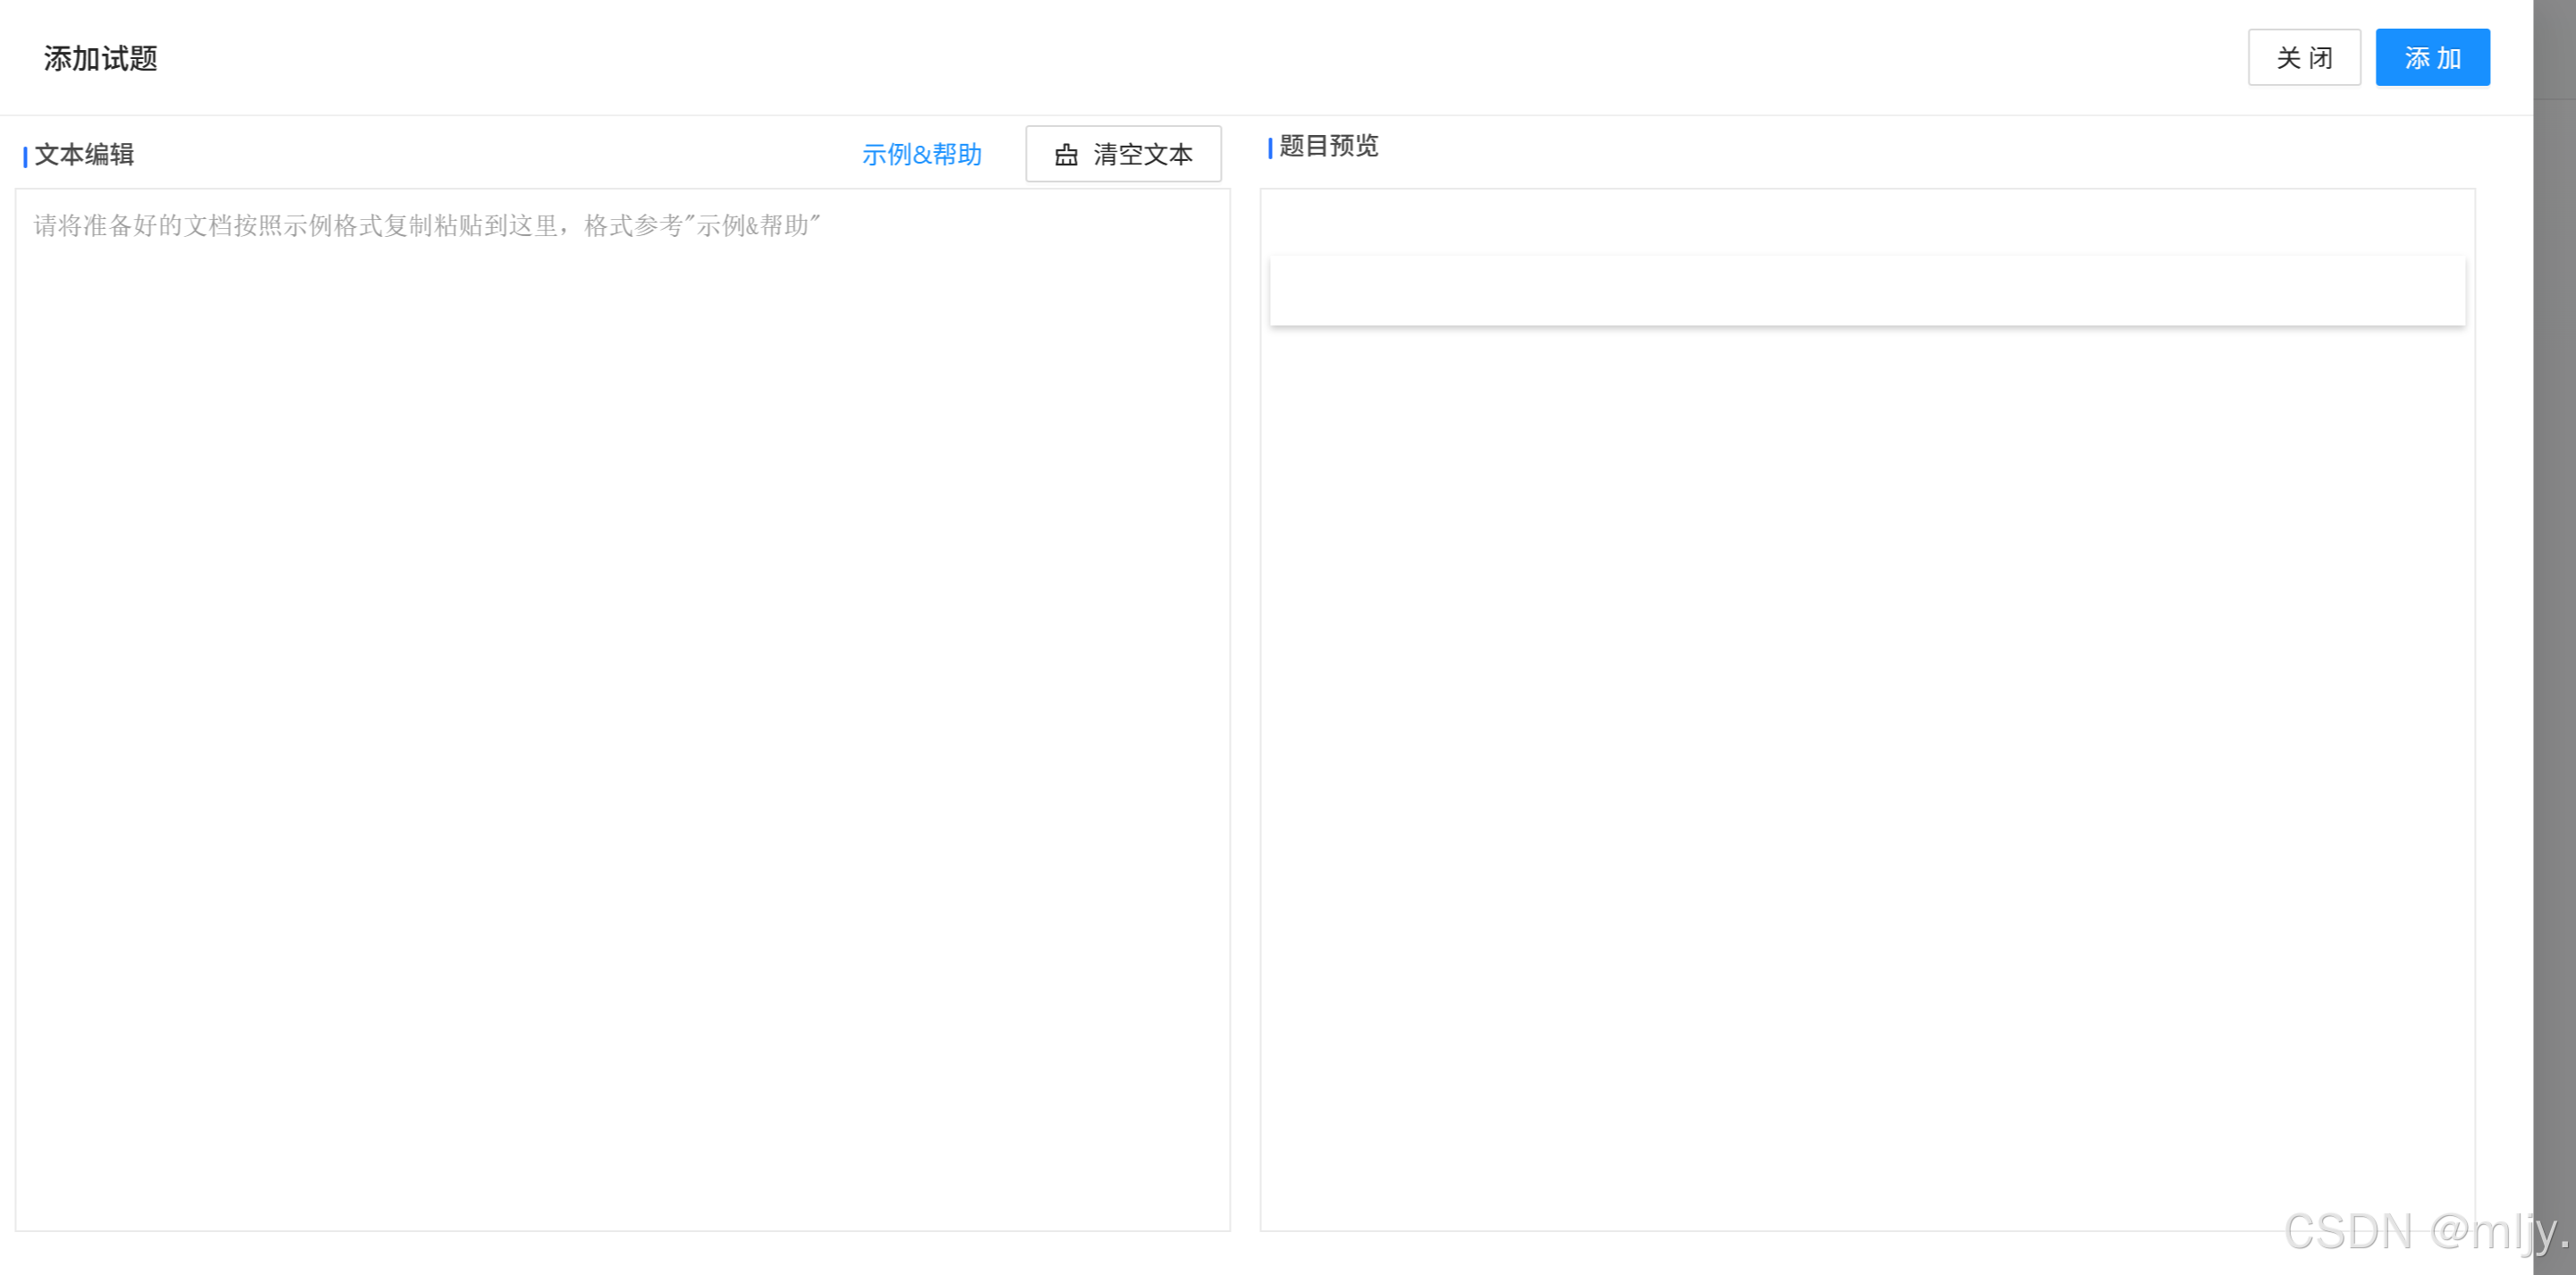Click blue marker bar beside 文本编辑

pos(25,157)
